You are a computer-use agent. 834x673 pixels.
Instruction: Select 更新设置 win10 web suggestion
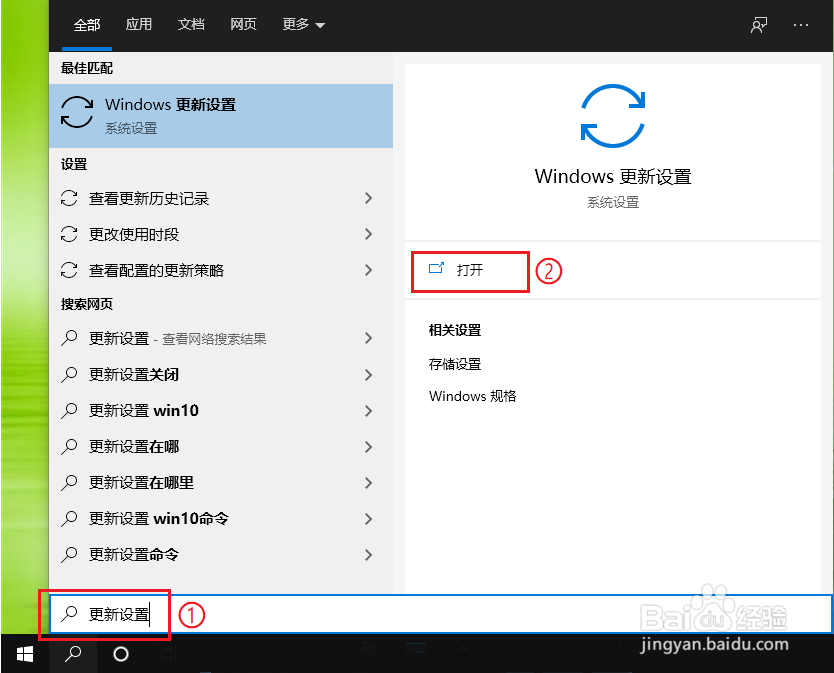click(x=221, y=411)
